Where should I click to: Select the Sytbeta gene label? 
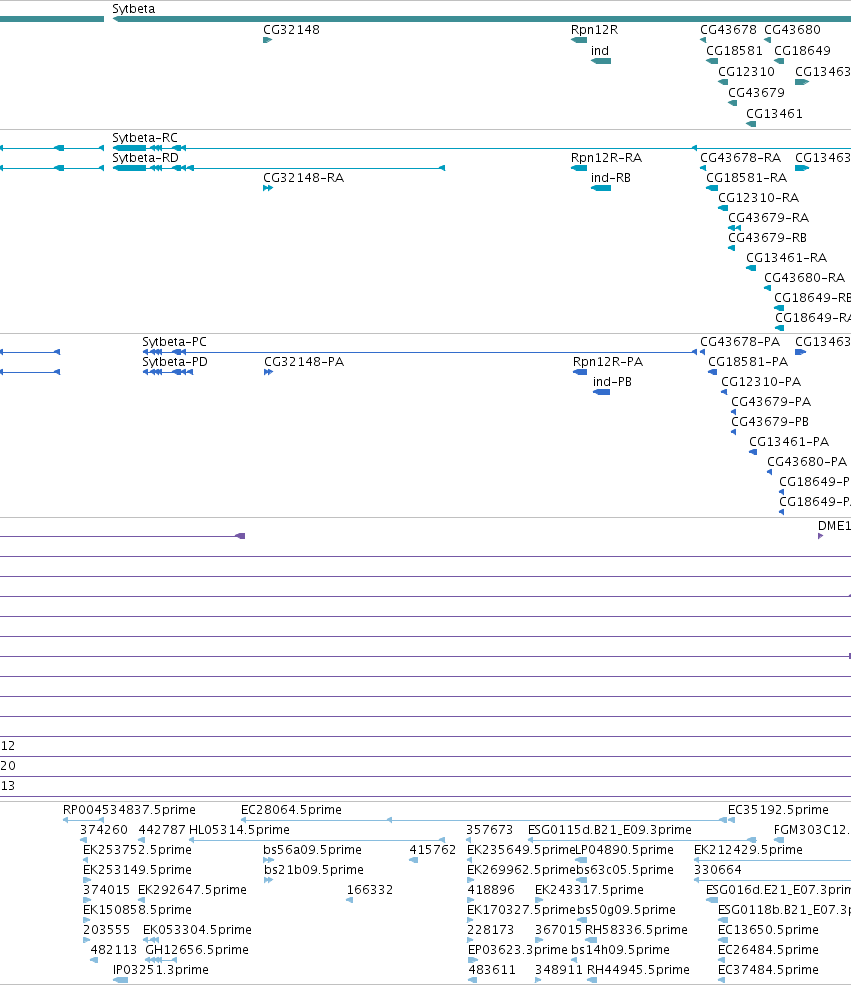134,9
